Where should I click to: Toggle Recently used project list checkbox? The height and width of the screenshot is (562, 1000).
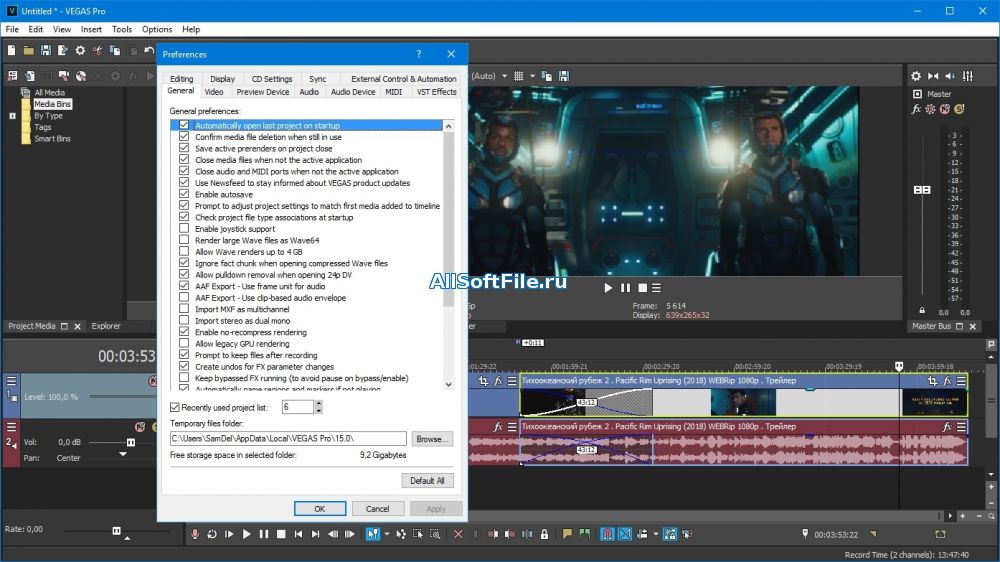(x=175, y=407)
